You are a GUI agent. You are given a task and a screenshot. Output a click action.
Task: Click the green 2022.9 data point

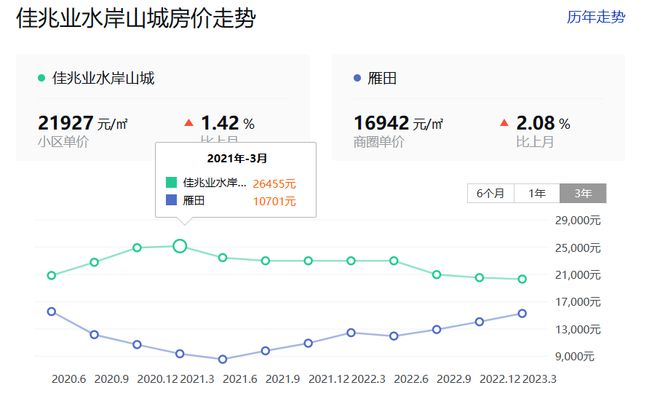click(x=436, y=274)
